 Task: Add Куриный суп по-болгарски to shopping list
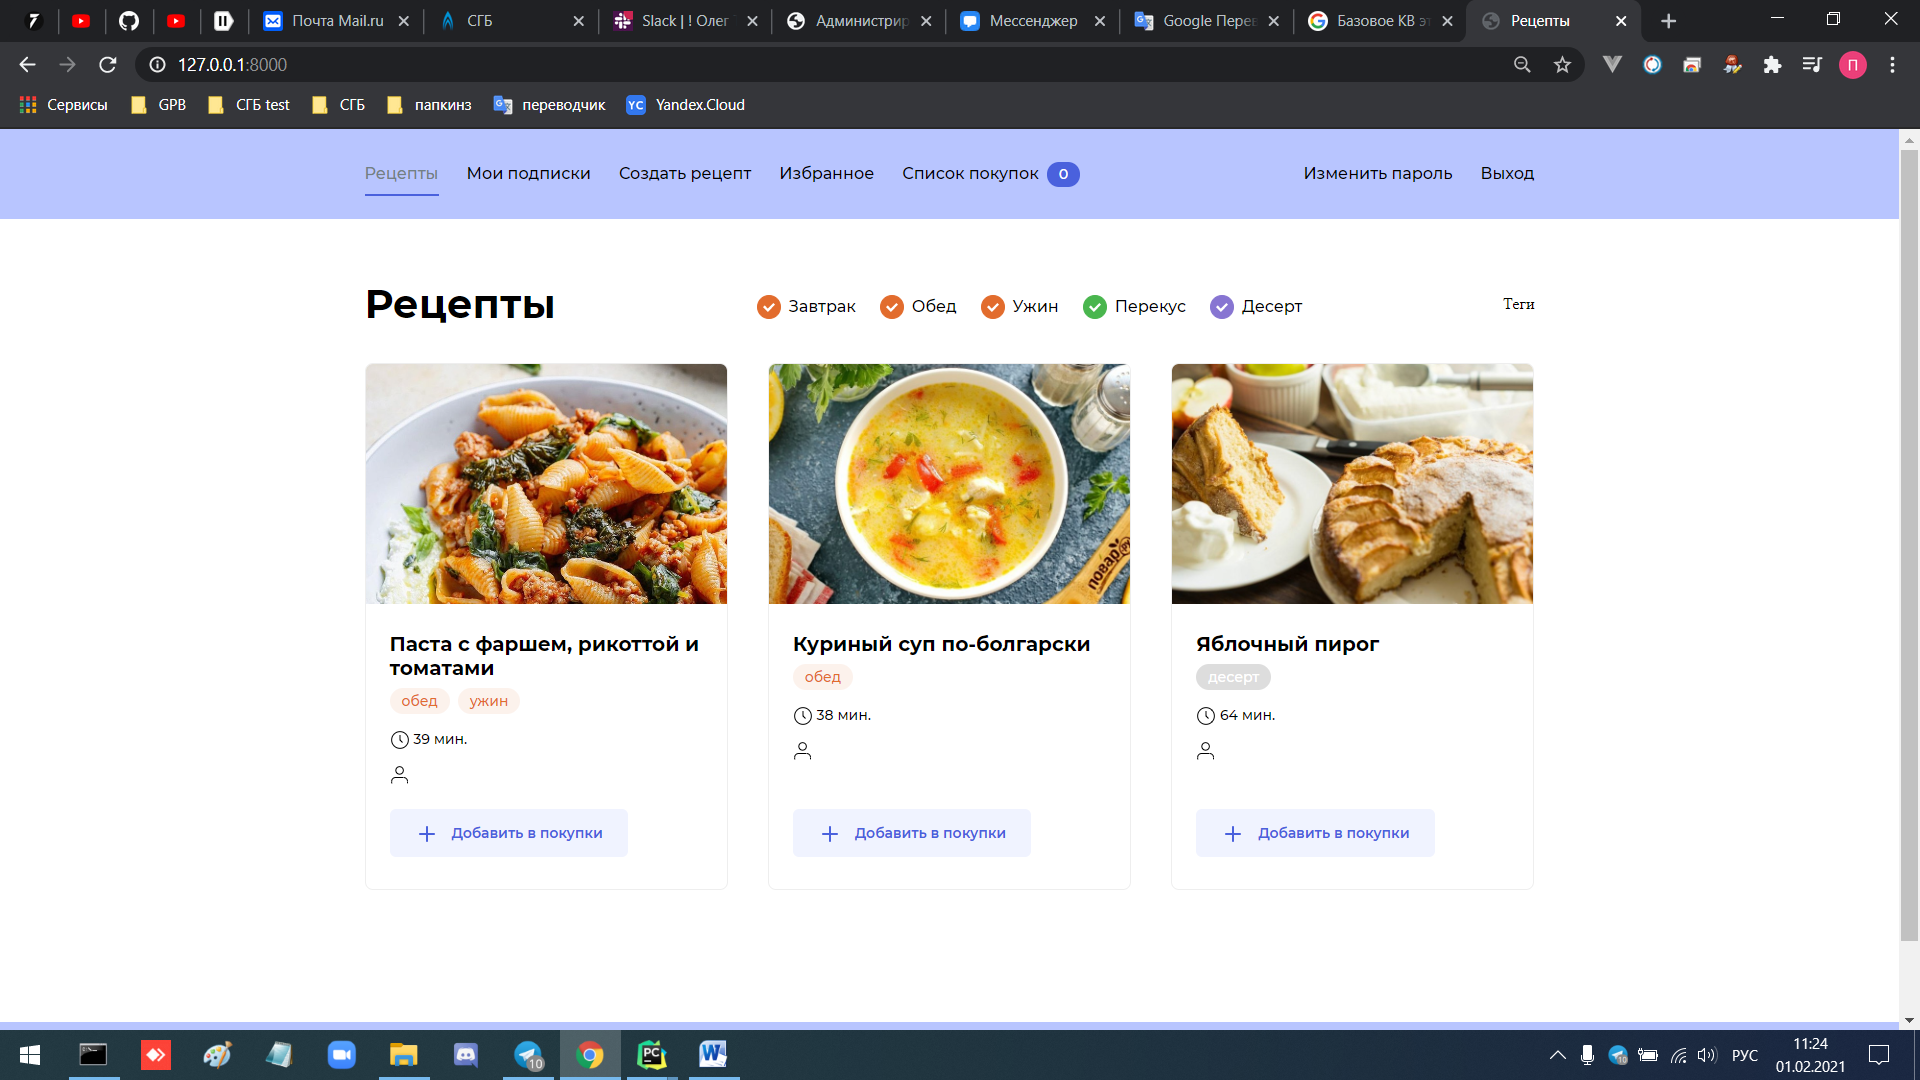click(x=911, y=833)
